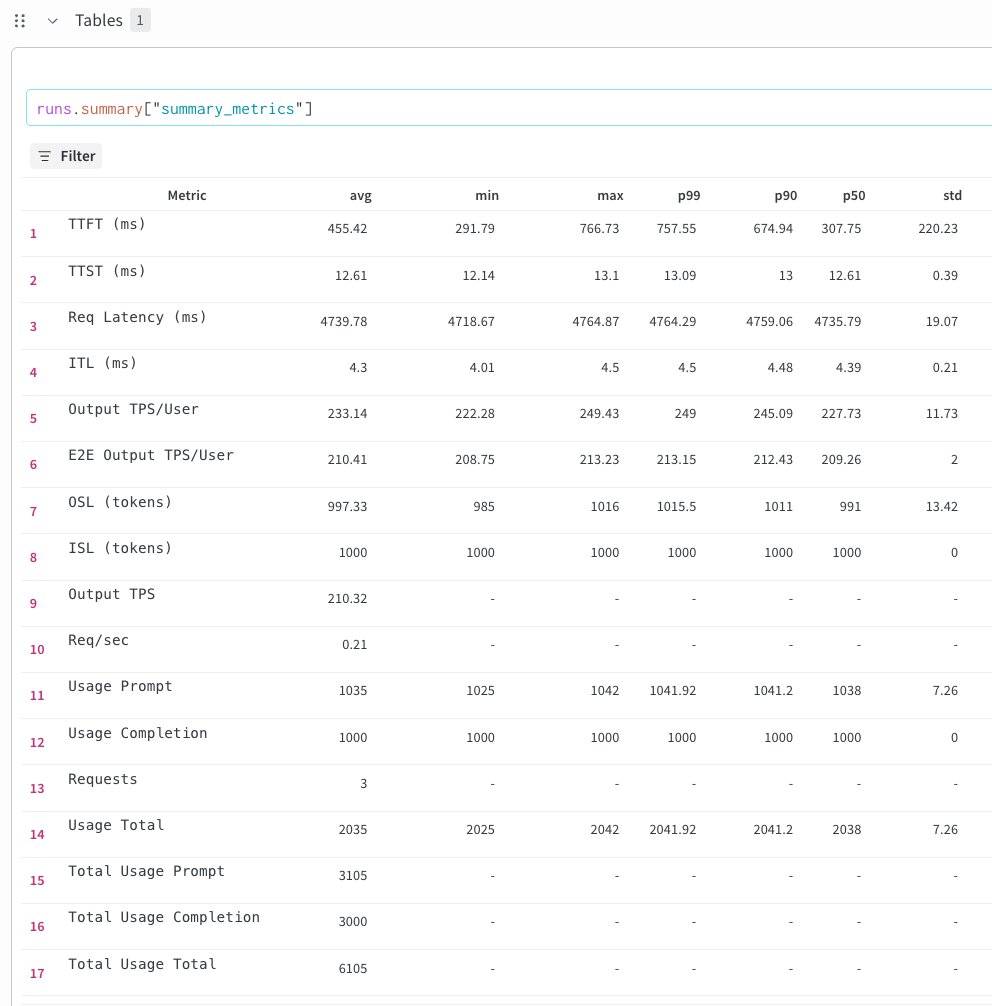Select row number 13 Requests
This screenshot has height=1006, width=992.
(x=37, y=789)
